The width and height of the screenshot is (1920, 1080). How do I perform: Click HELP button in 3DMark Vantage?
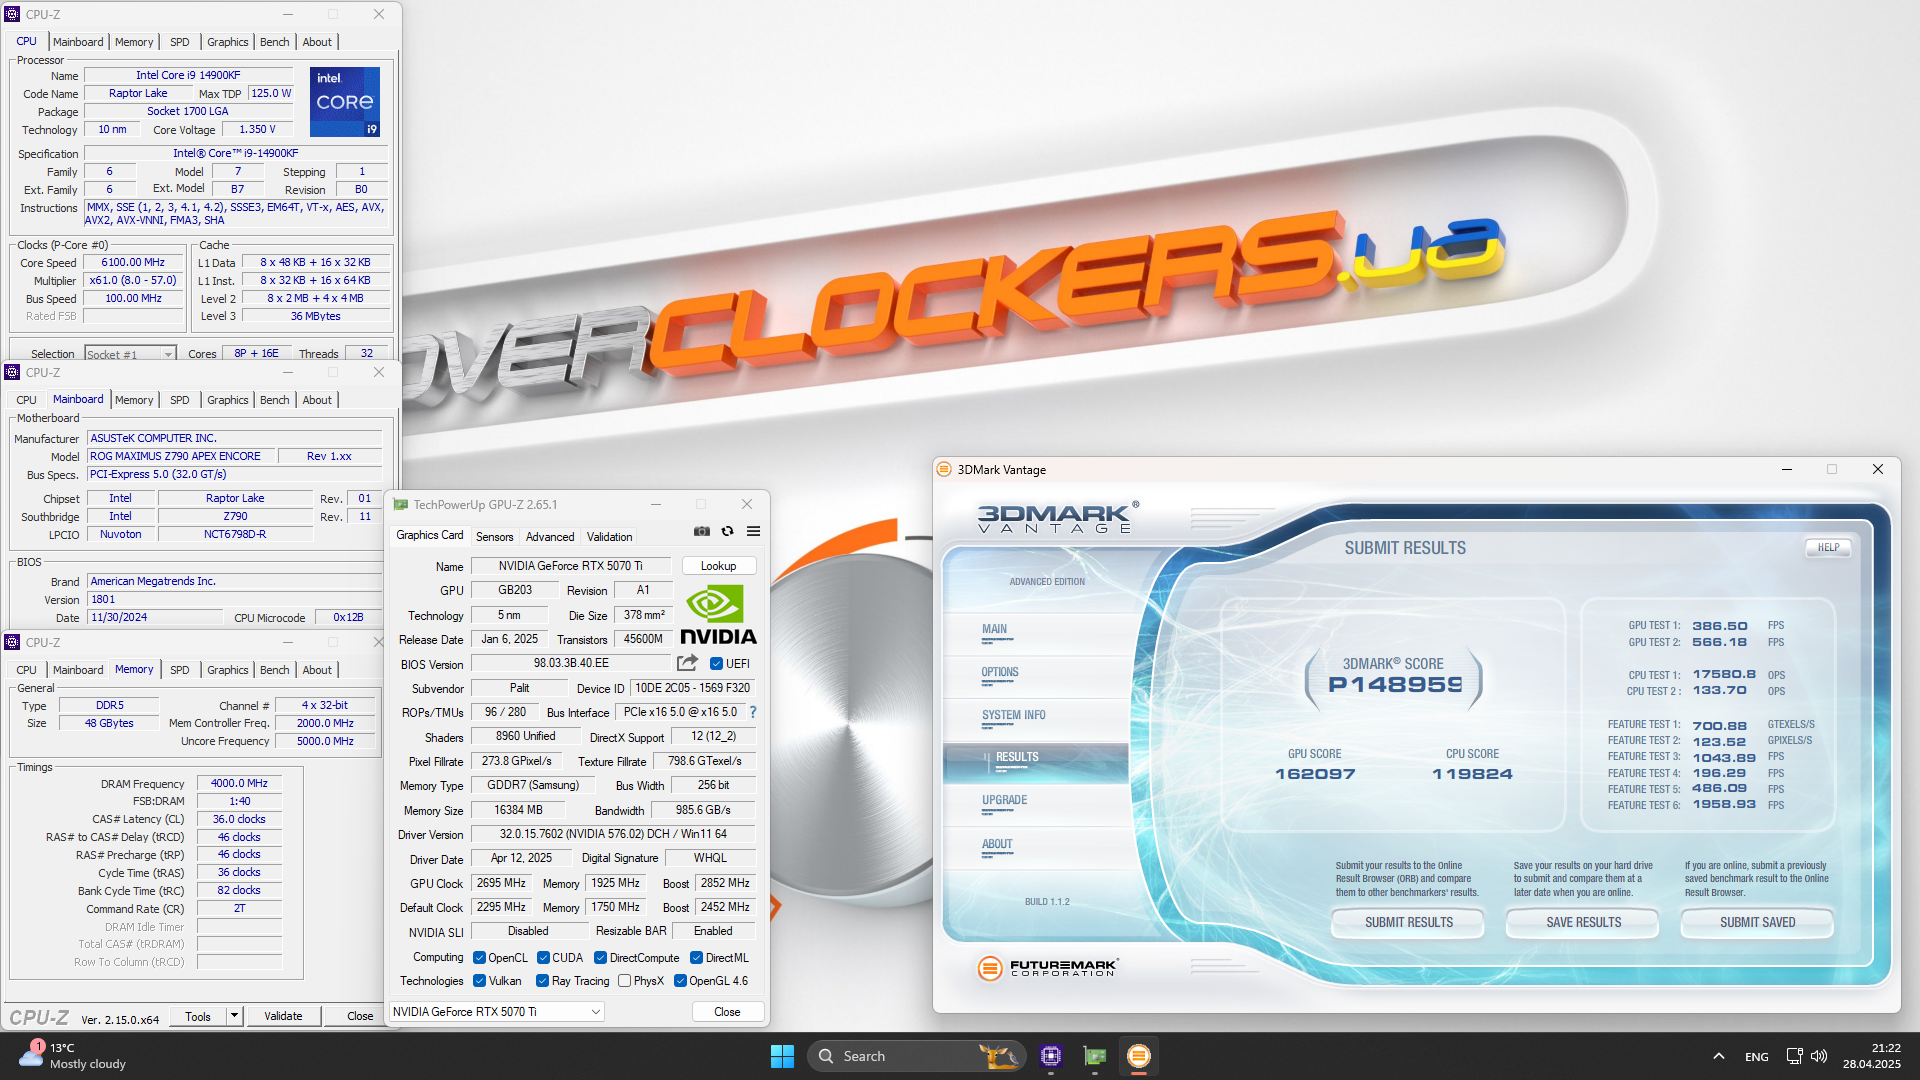(1828, 547)
